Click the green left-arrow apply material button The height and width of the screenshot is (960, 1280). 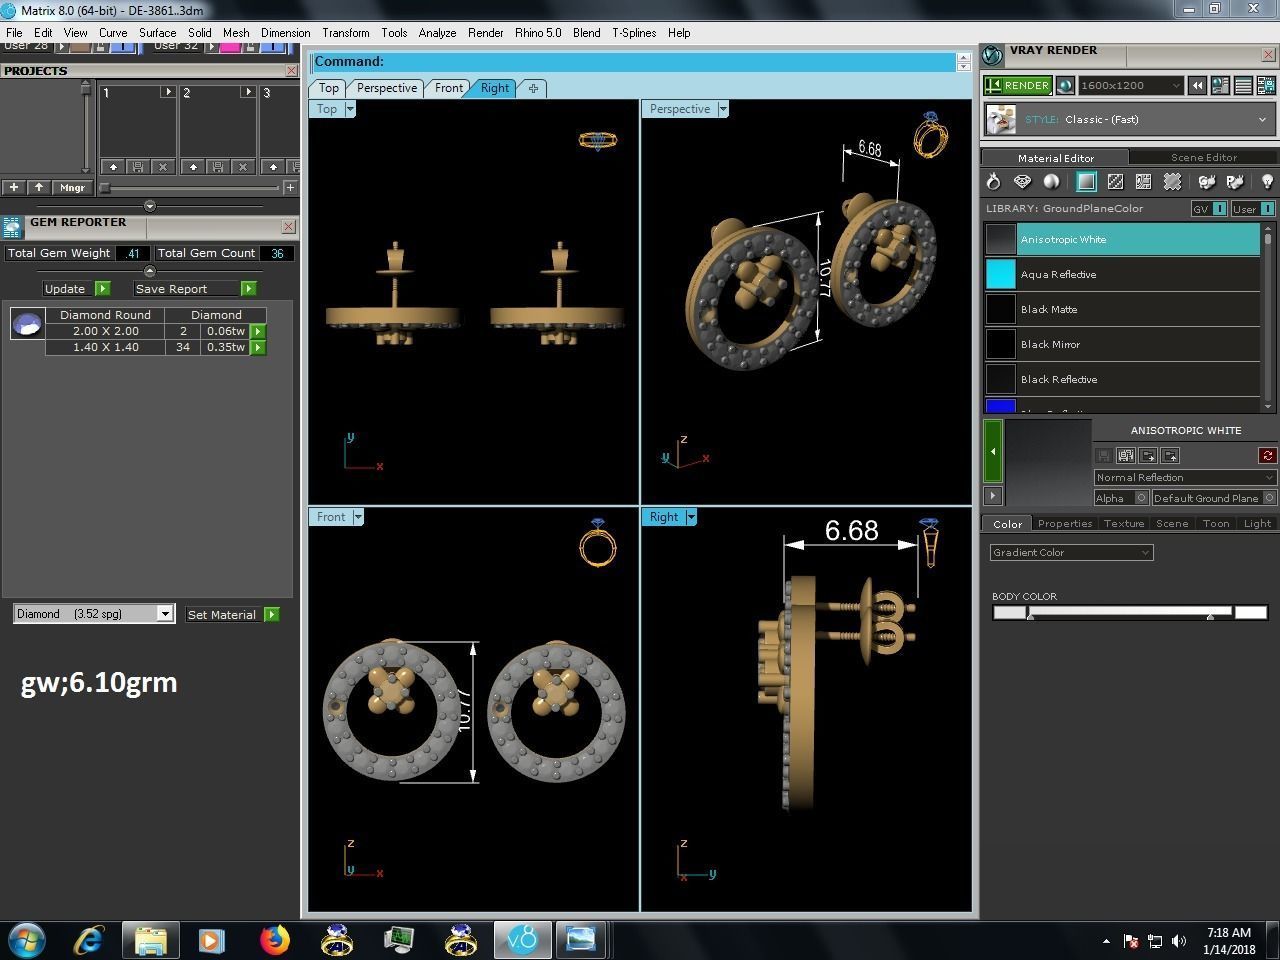(x=993, y=451)
